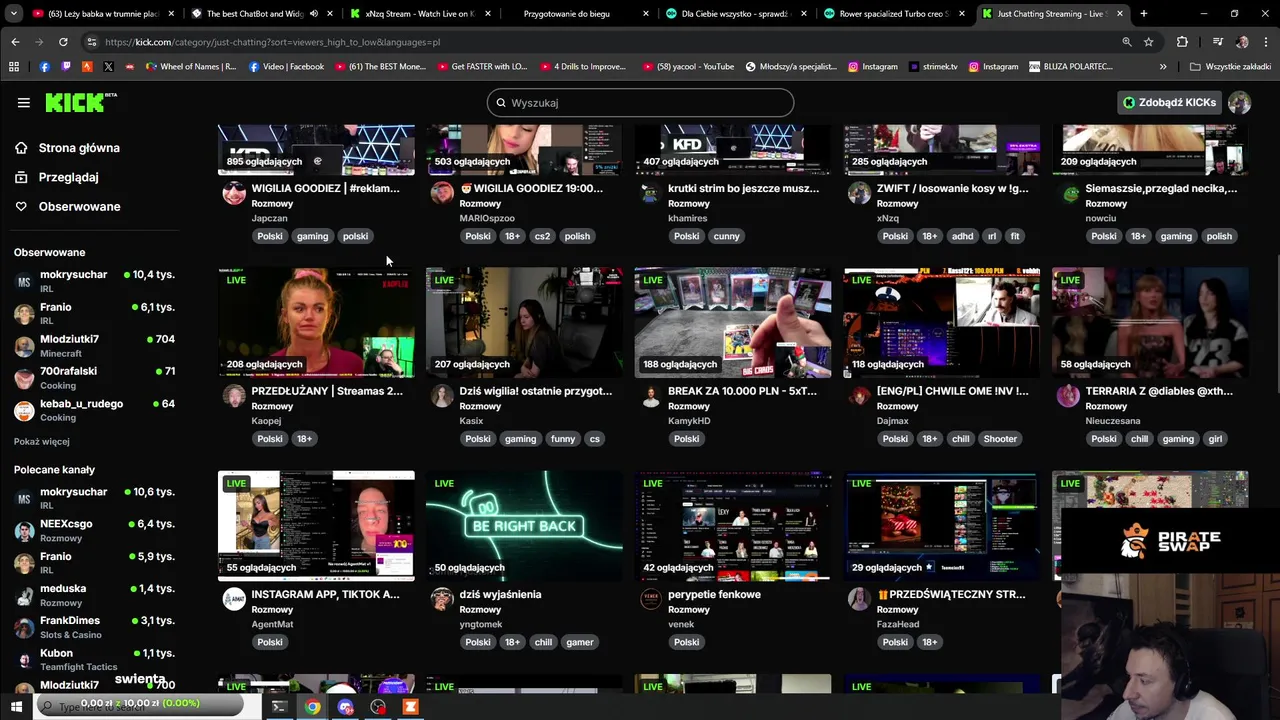Bookmark page with star icon
The width and height of the screenshot is (1280, 720).
pos(1149,42)
